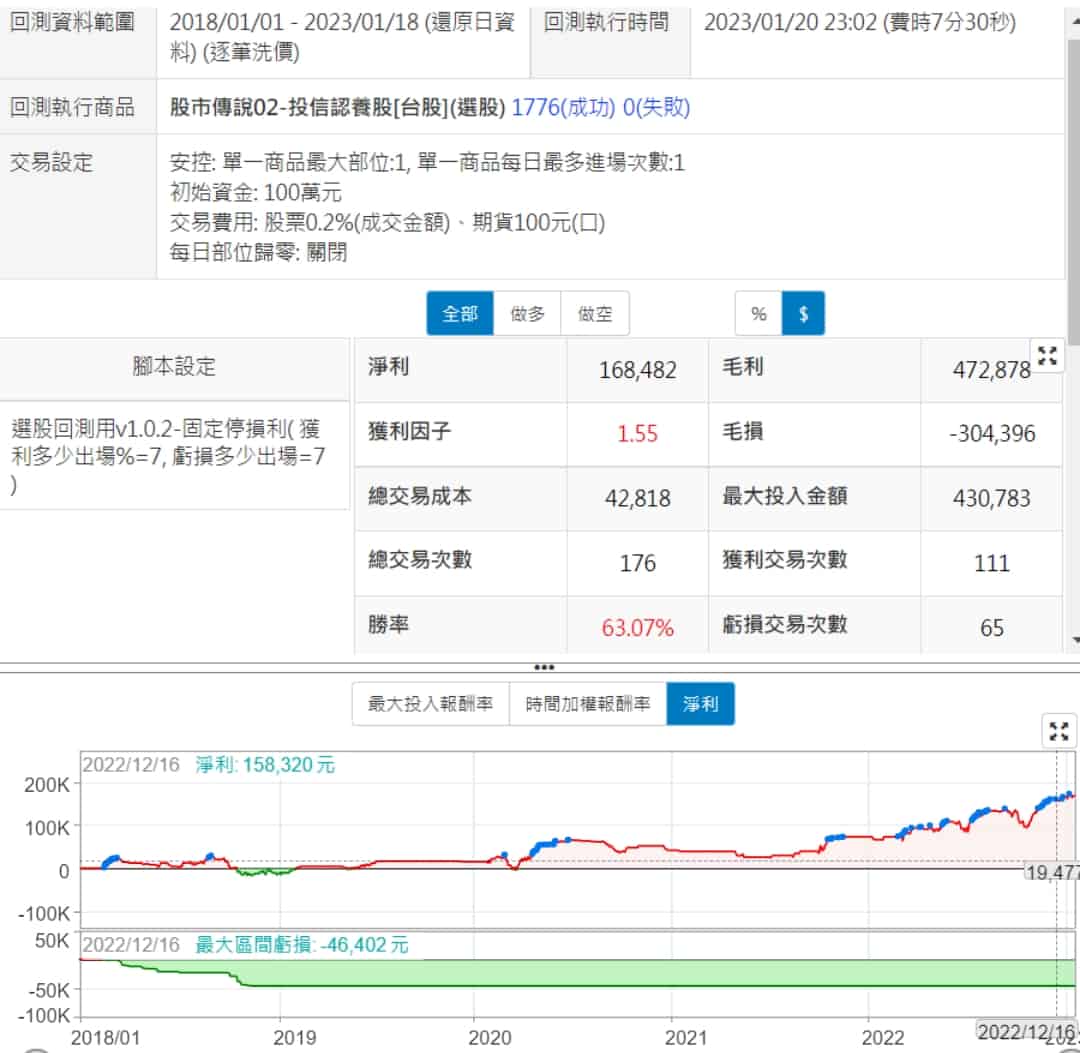Click the 2022/12/16 date marker on the axis
1080x1053 pixels.
tap(1025, 1031)
